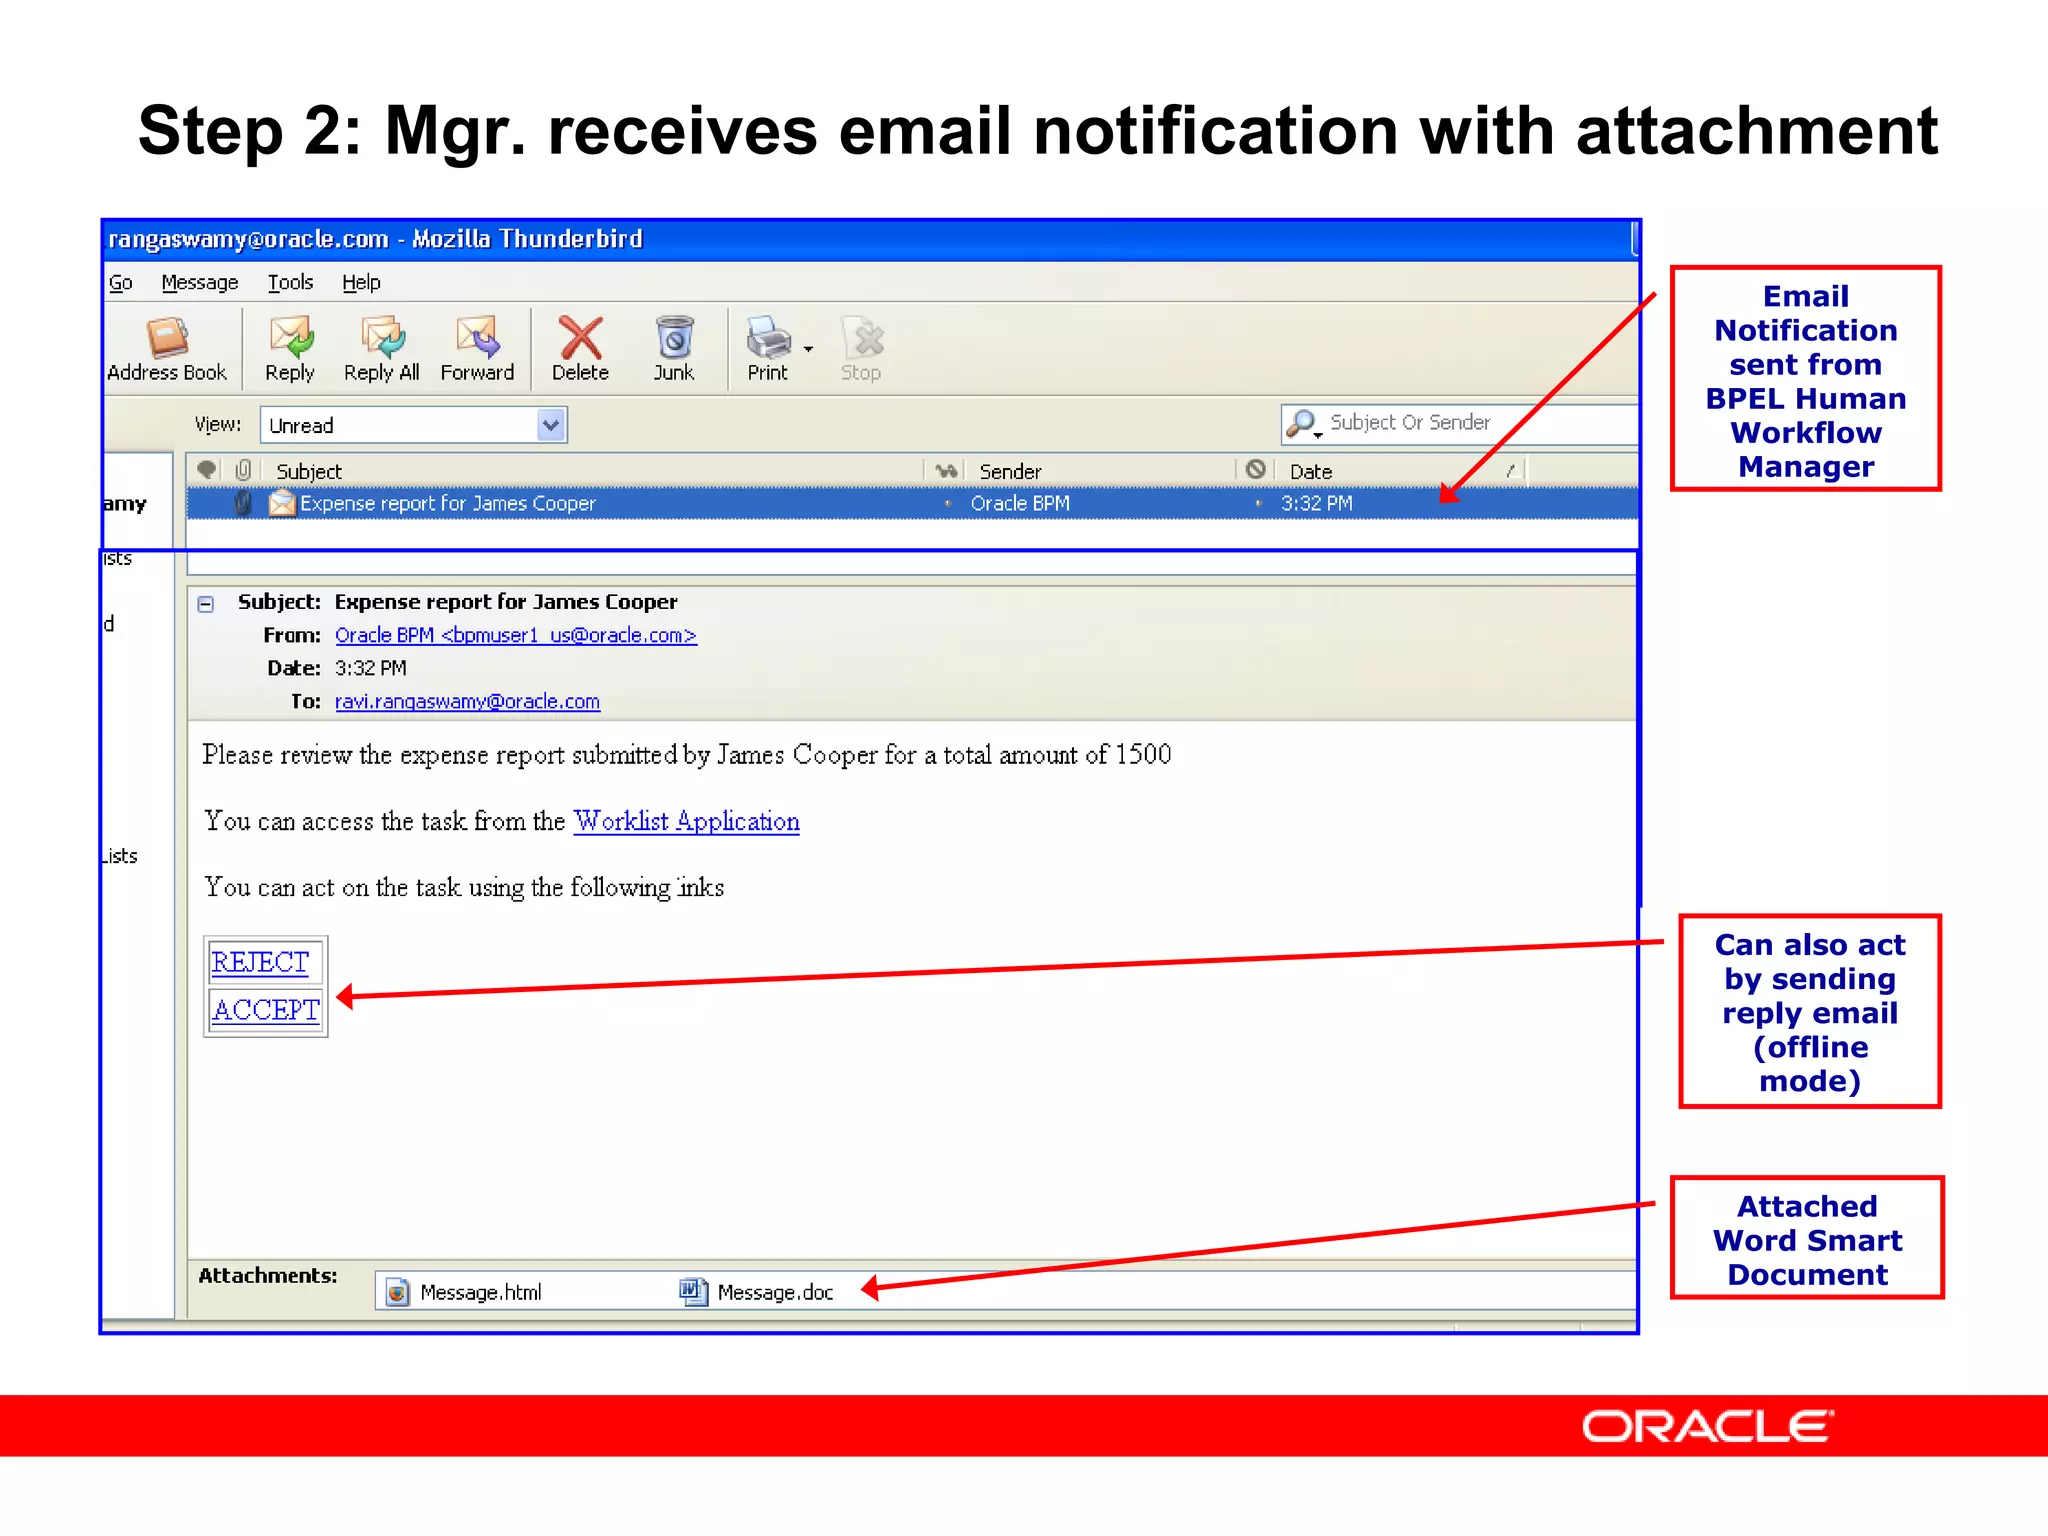This screenshot has width=2048, height=1536.
Task: Click the ravi.rangaswamy@oracle.com recipient link
Action: (467, 701)
